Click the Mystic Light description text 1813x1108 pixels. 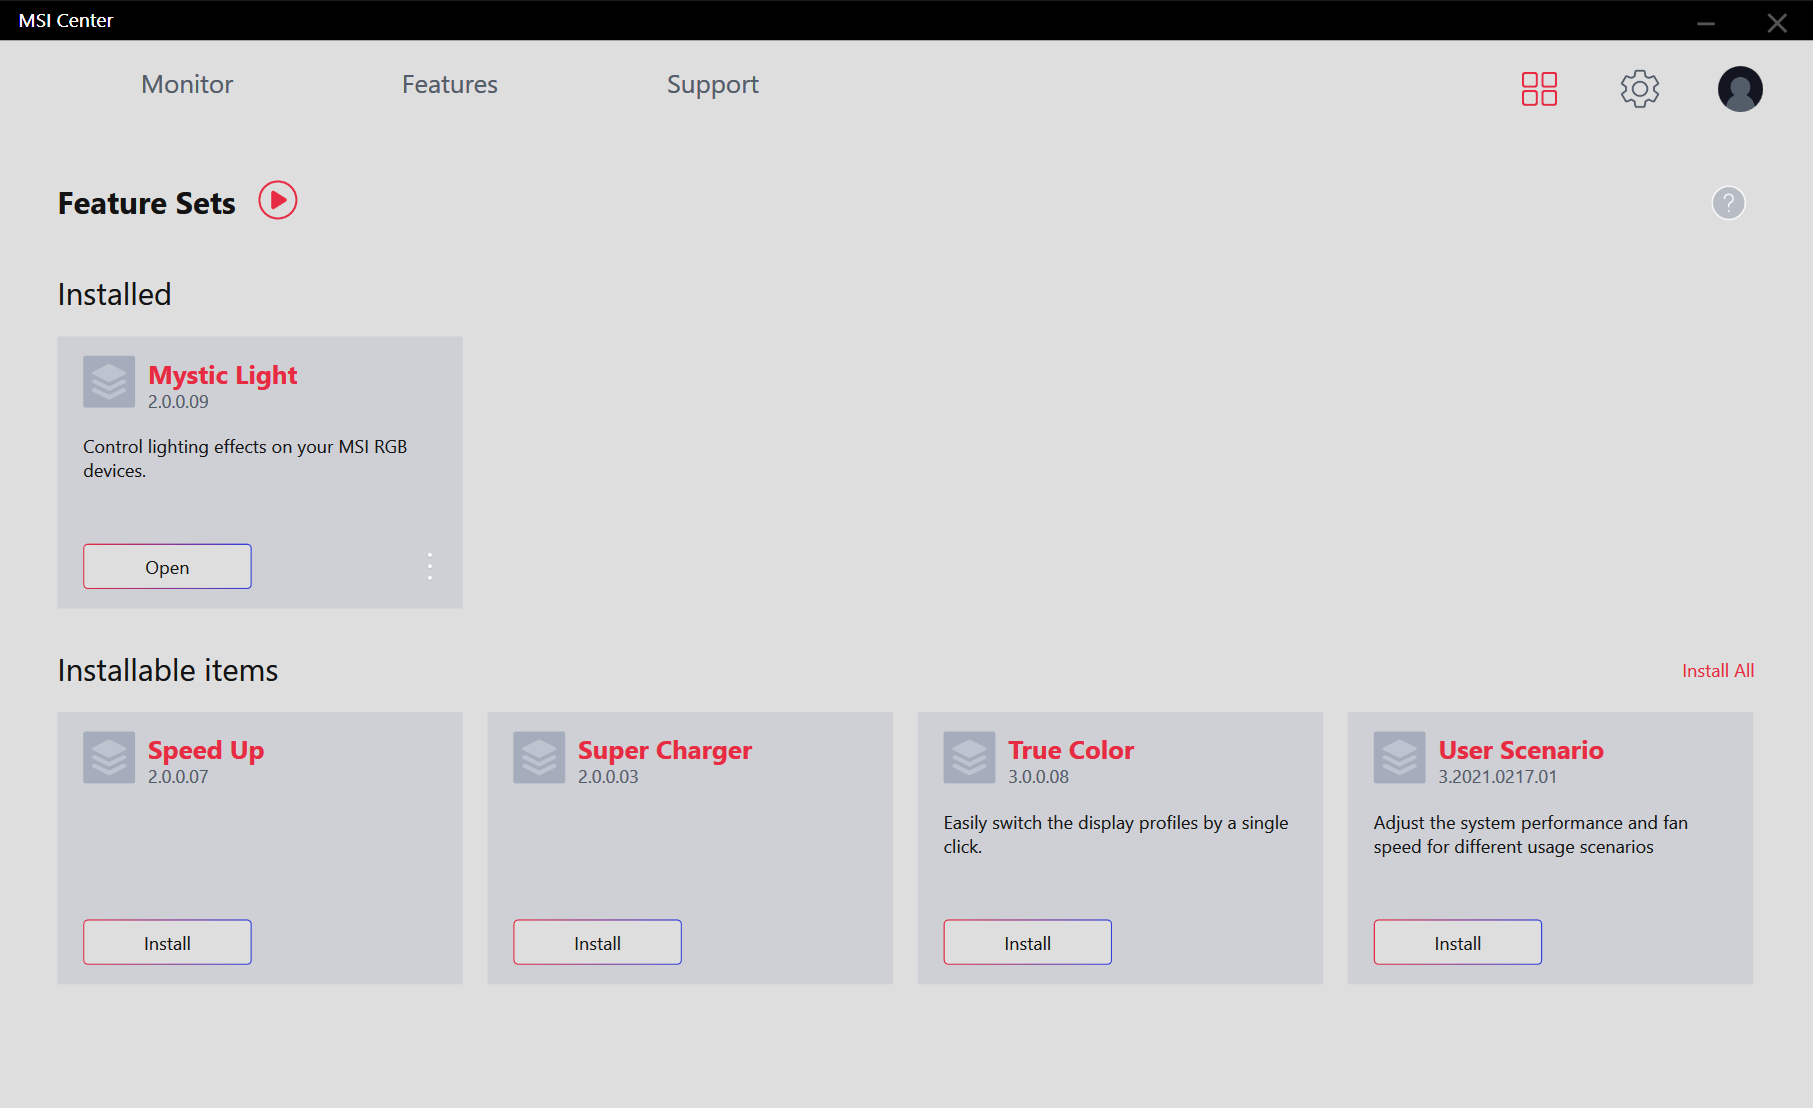click(x=245, y=458)
